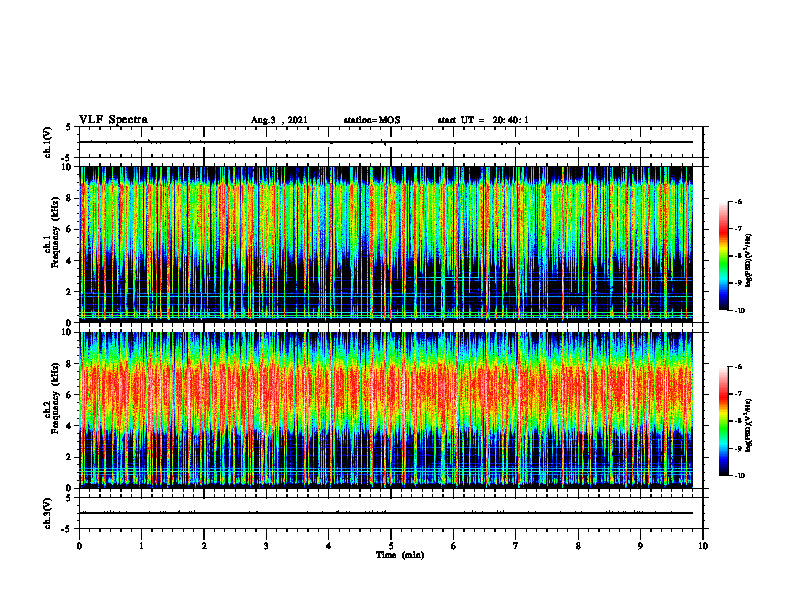
Task: Click the '-10' tick on upper colorbar
Action: [739, 310]
